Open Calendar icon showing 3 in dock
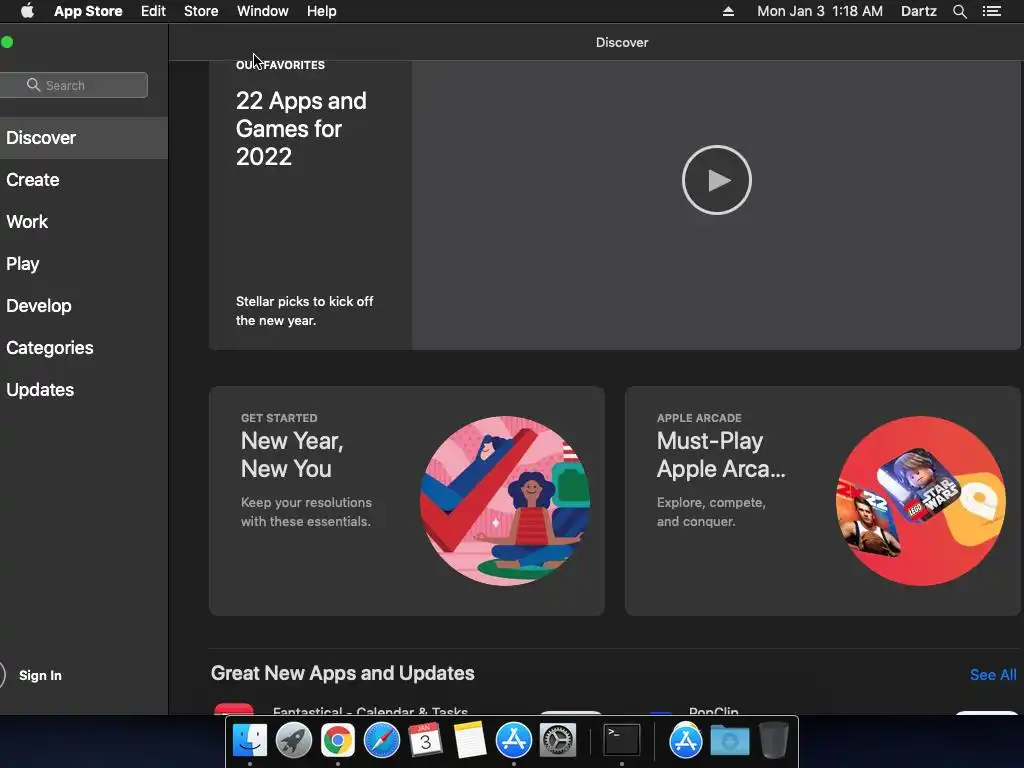The height and width of the screenshot is (768, 1024). click(x=425, y=741)
